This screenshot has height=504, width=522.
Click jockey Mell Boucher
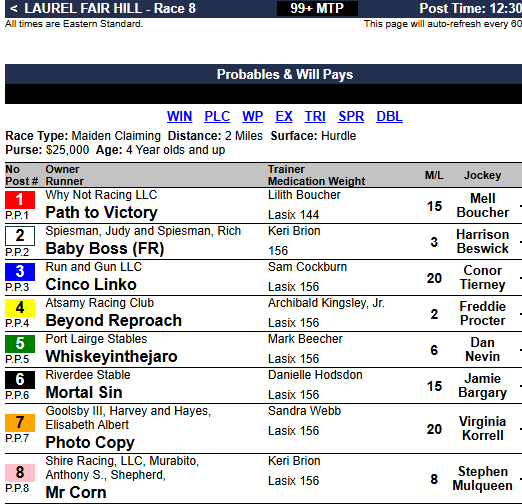tap(483, 206)
